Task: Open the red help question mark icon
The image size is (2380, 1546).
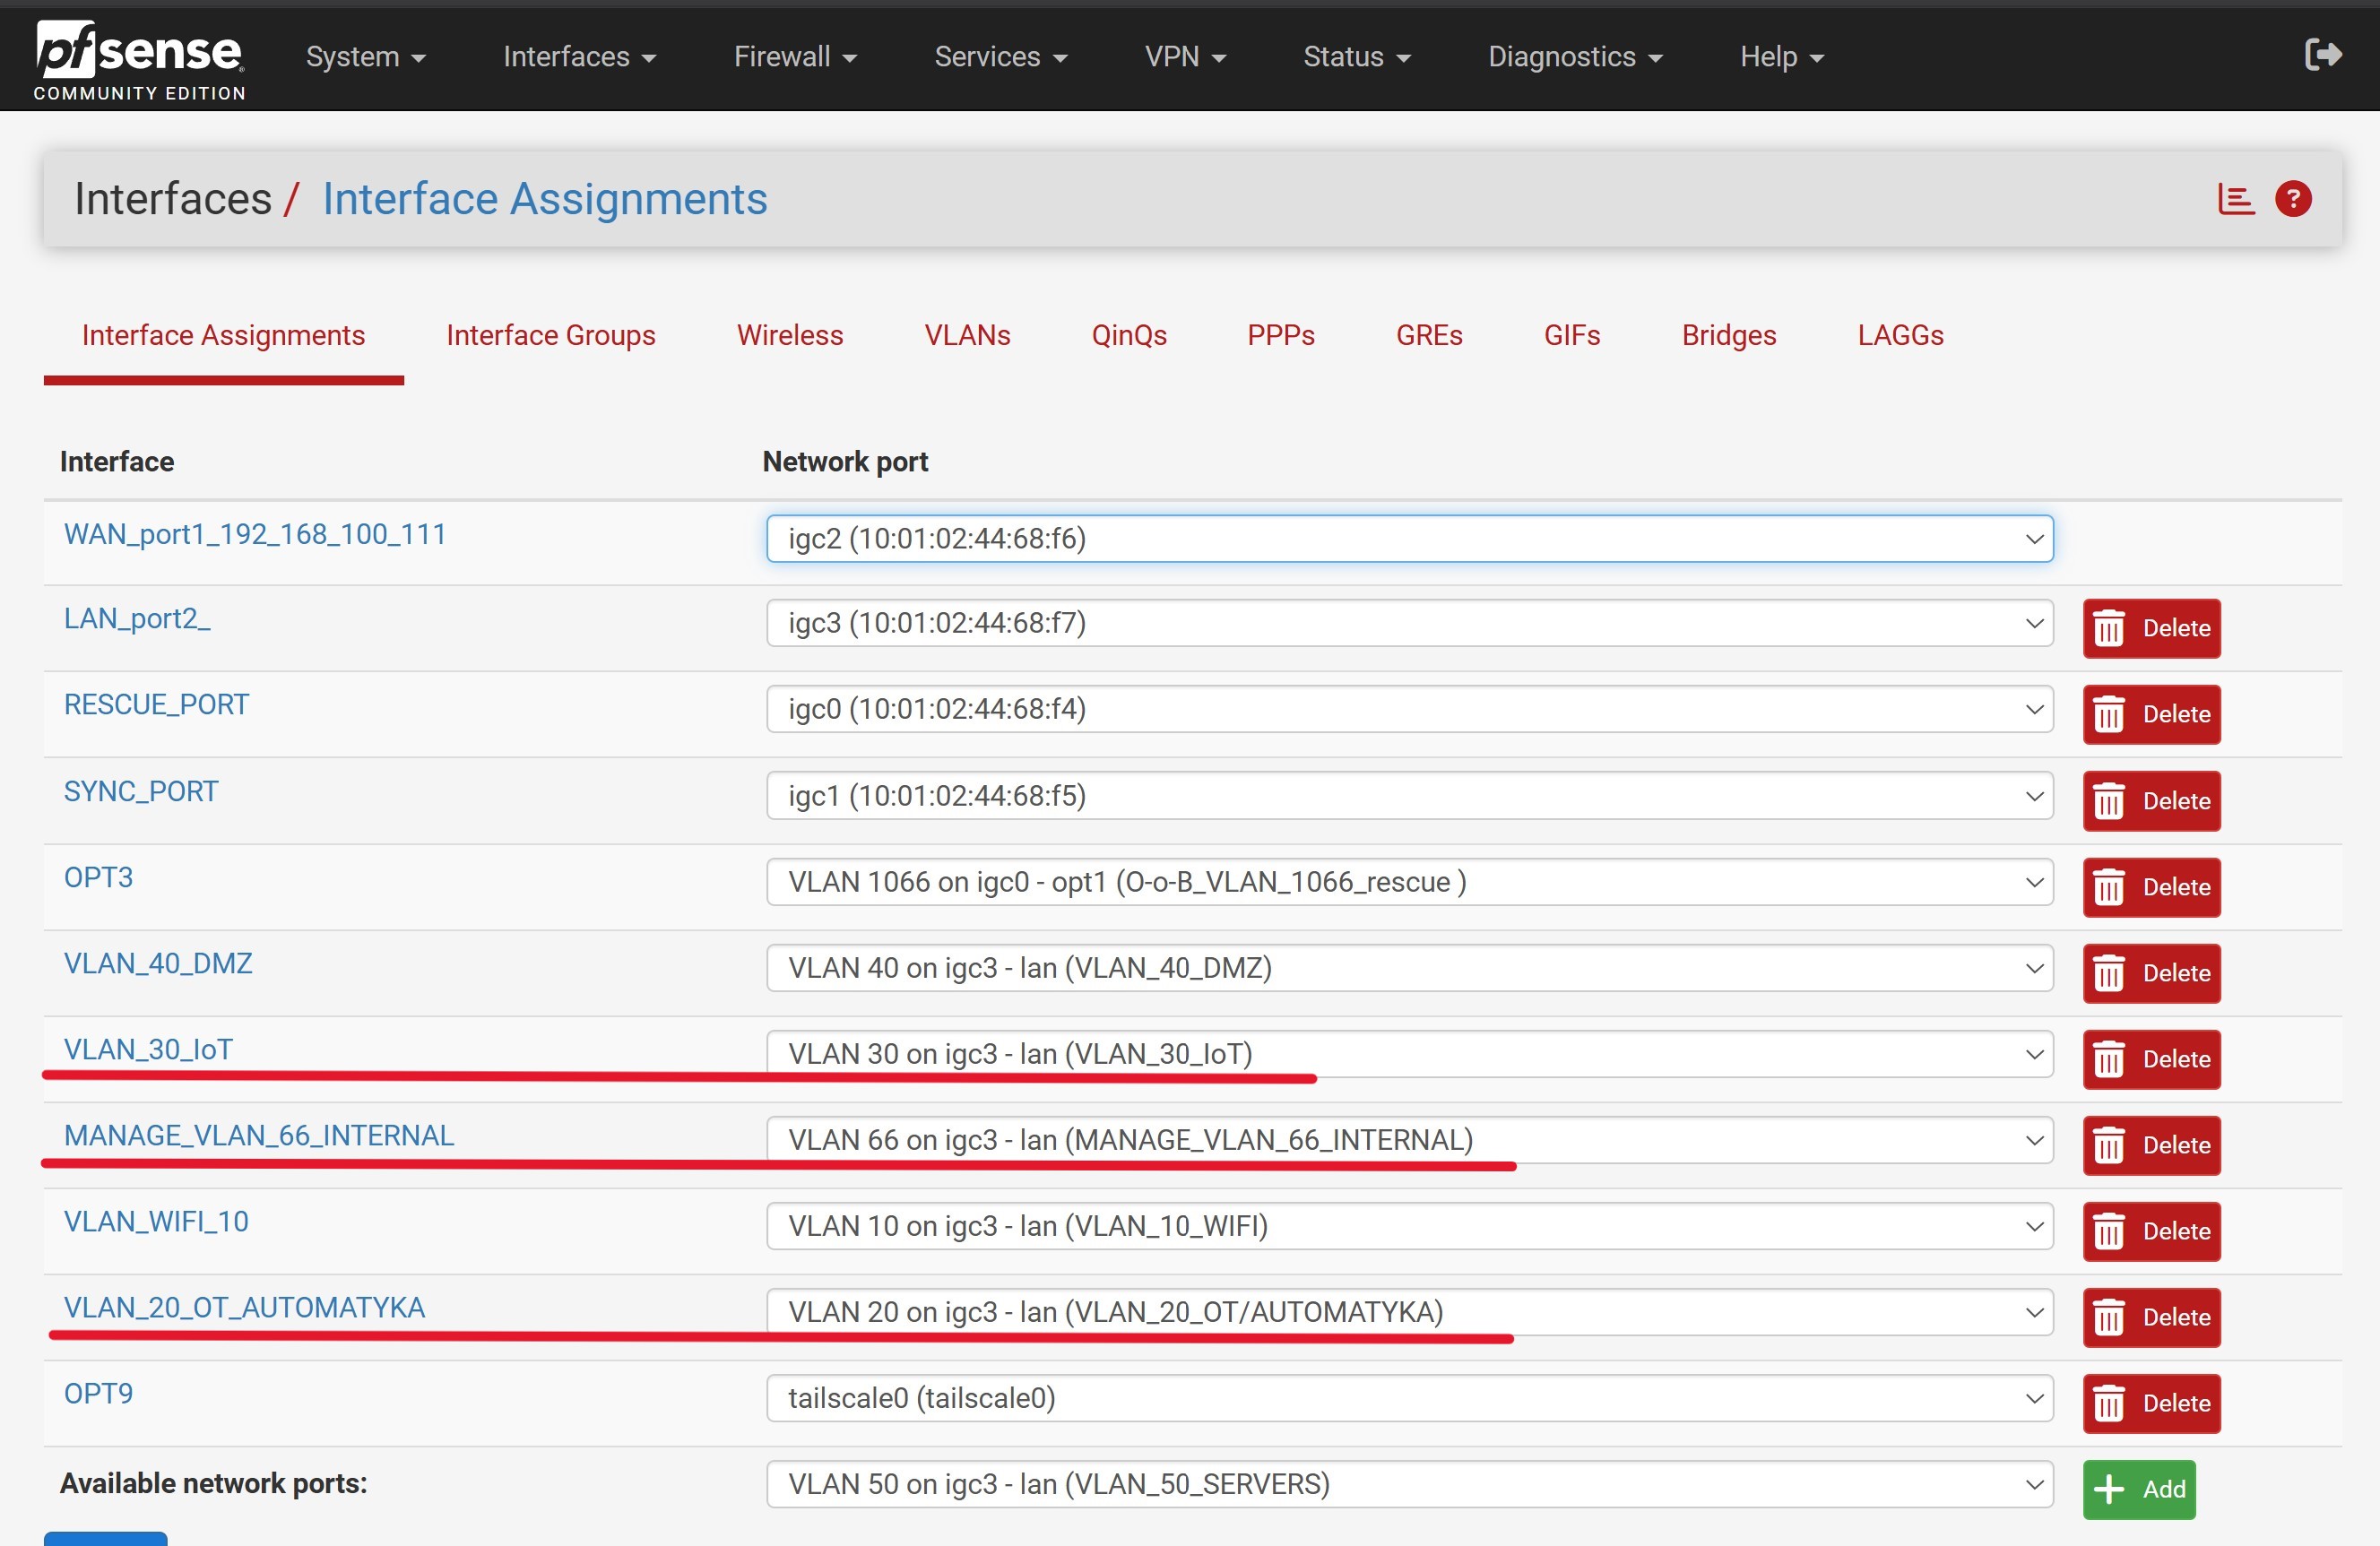Action: [x=2293, y=199]
